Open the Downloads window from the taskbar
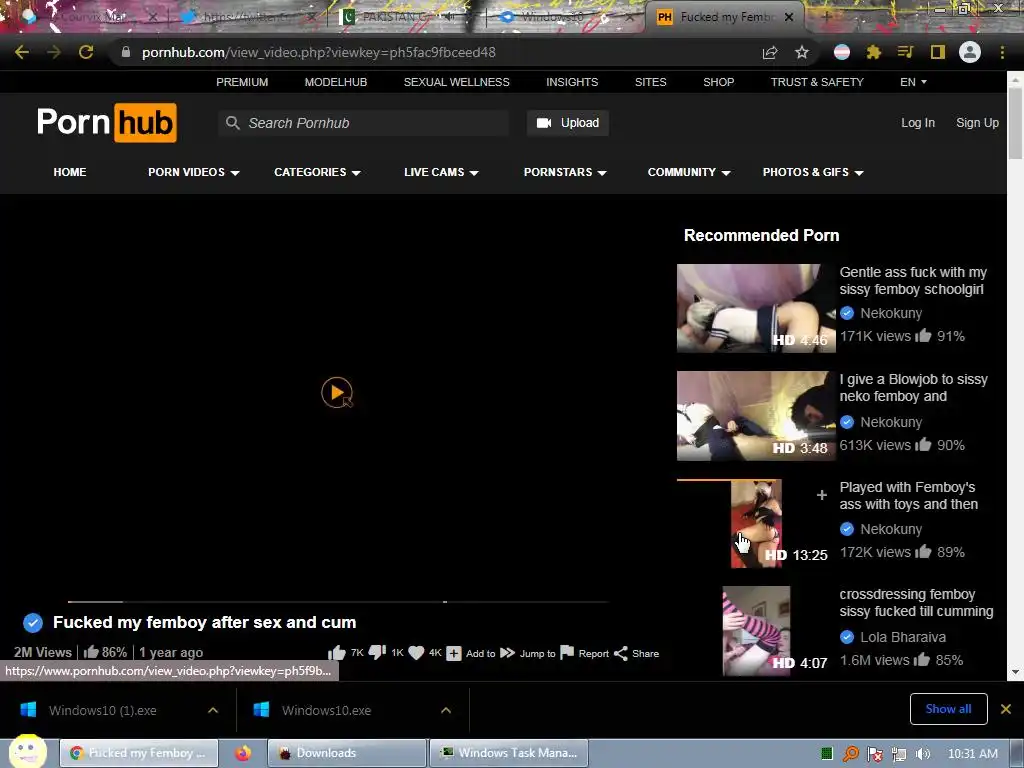Screen dimensions: 1024x768 [347, 753]
